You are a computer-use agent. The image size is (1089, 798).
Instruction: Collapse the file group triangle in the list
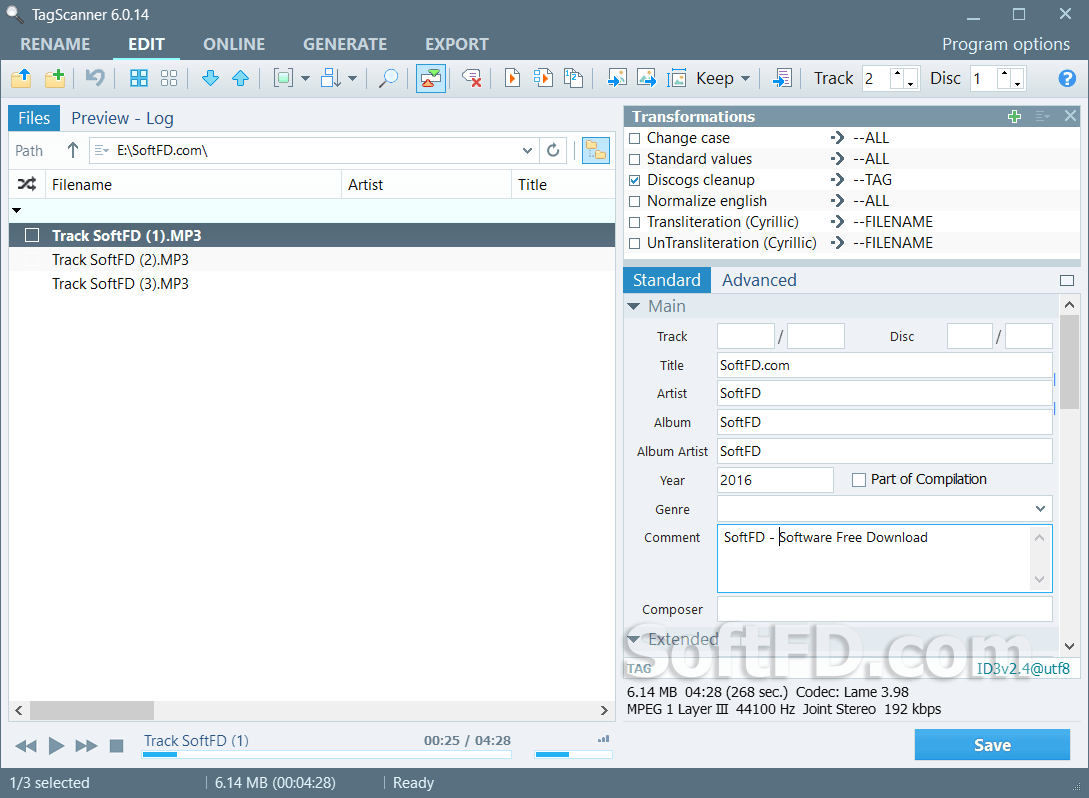17,210
